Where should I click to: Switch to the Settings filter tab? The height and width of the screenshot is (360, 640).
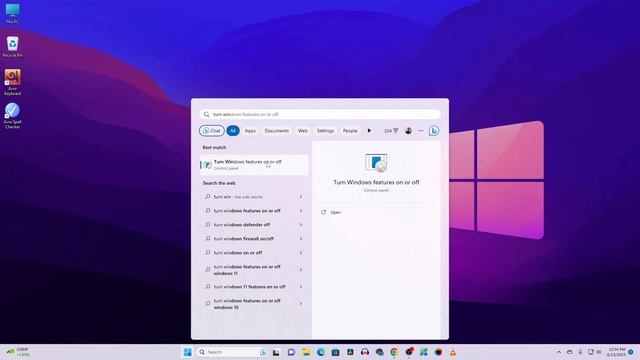tap(325, 131)
